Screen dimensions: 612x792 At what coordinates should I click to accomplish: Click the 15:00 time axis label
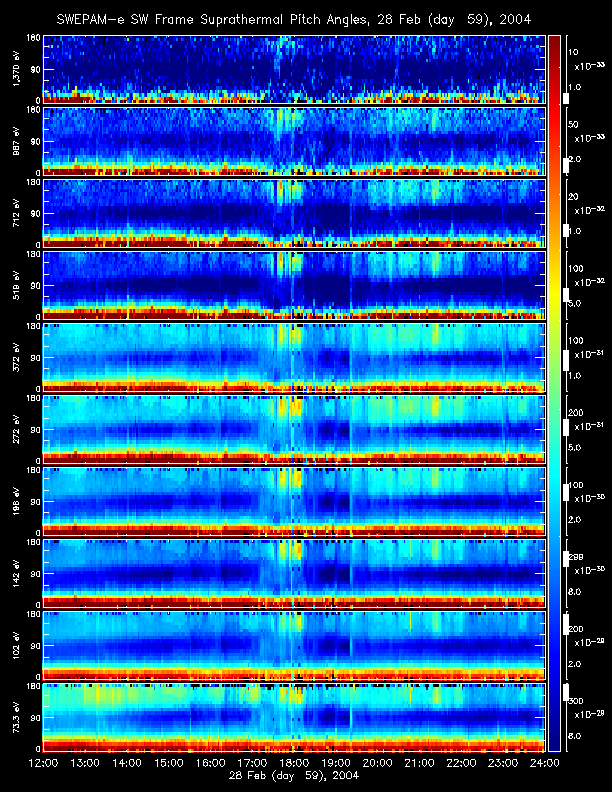pos(169,763)
